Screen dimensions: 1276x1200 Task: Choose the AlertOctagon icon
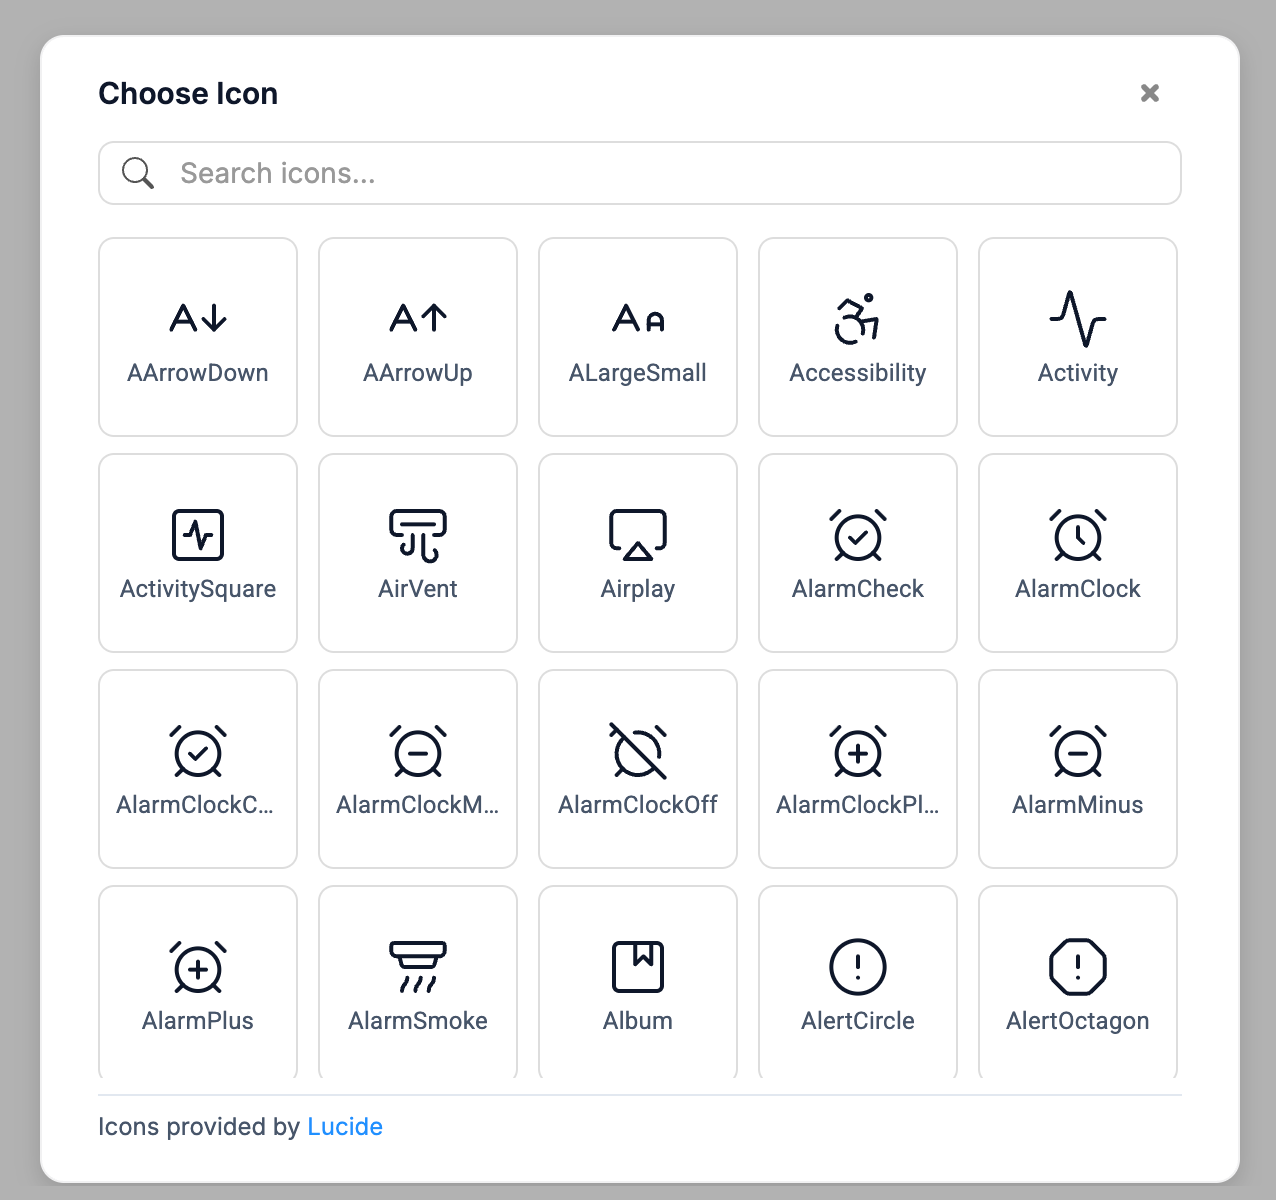click(x=1078, y=983)
